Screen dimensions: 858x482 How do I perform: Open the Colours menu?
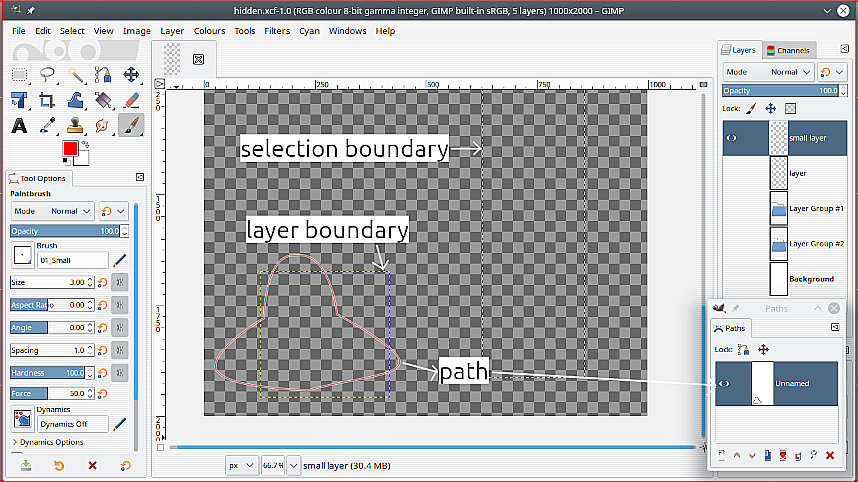point(209,31)
